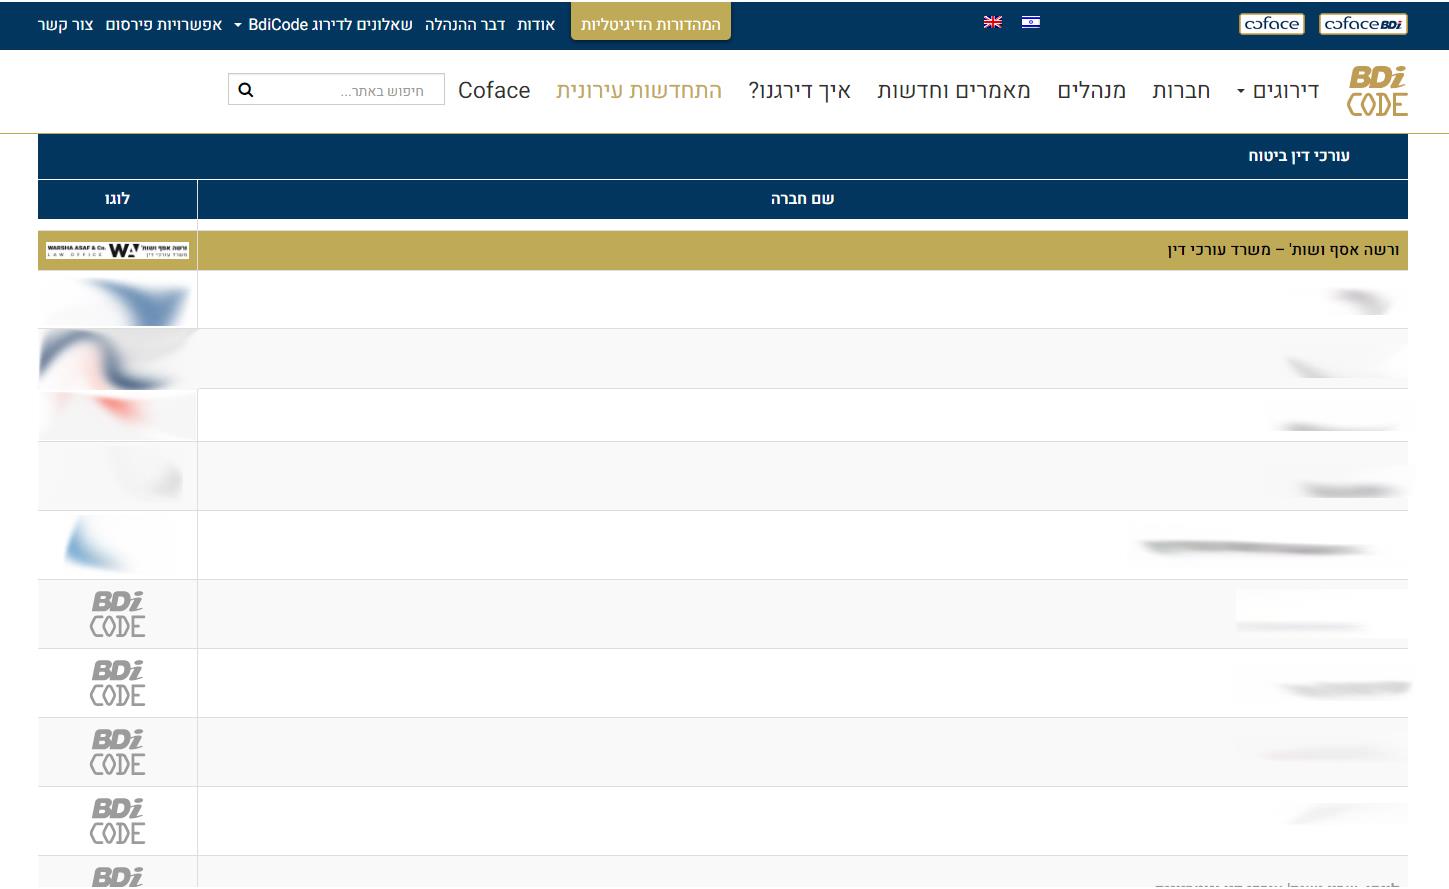Click the BDi Code logo in header
The height and width of the screenshot is (889, 1449).
tap(1377, 91)
